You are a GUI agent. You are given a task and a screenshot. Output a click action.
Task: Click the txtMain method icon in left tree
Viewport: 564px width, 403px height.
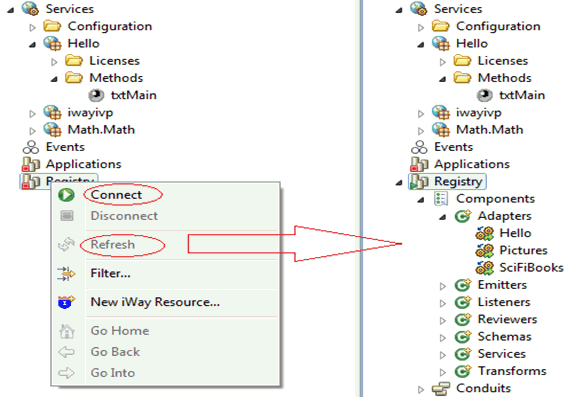click(96, 95)
